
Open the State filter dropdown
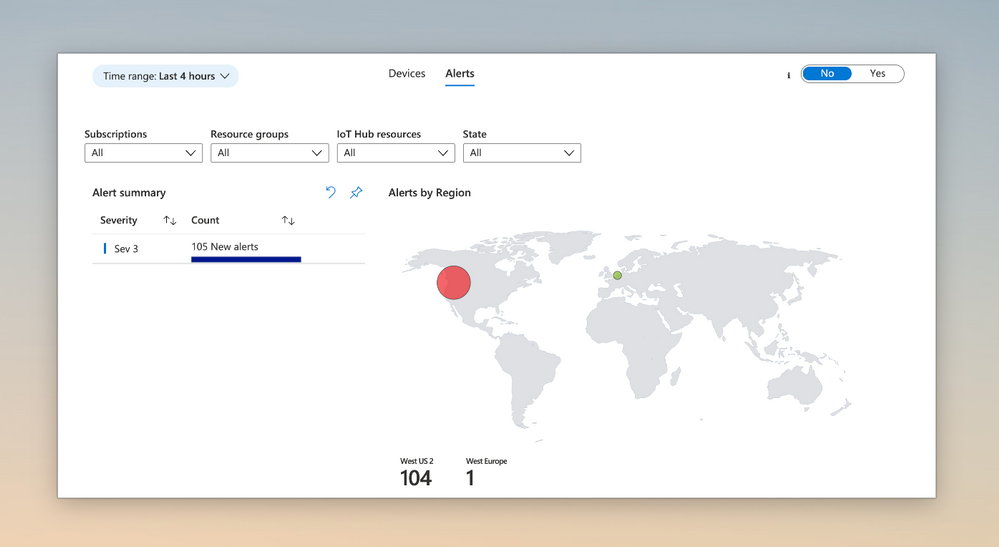point(522,153)
